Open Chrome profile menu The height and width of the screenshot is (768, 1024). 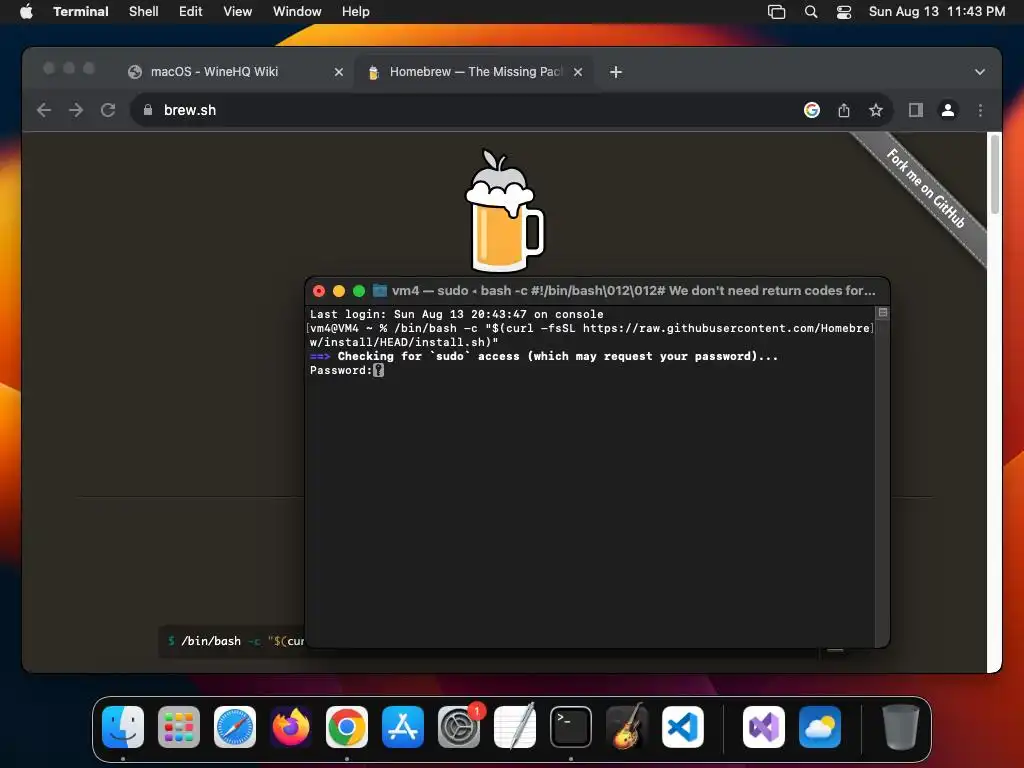tap(948, 110)
